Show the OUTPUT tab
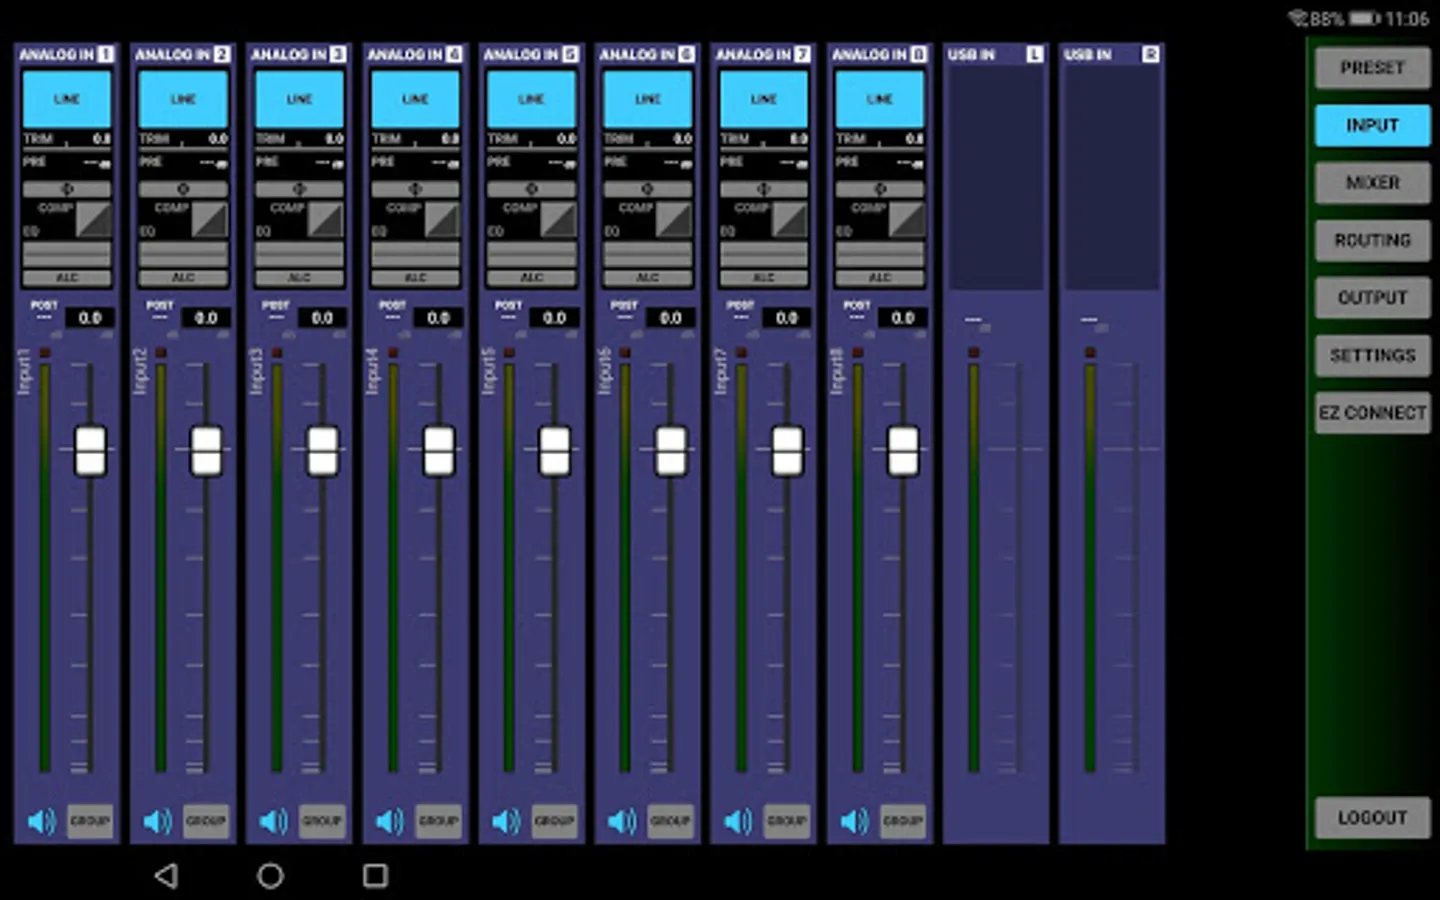1440x900 pixels. click(1372, 298)
